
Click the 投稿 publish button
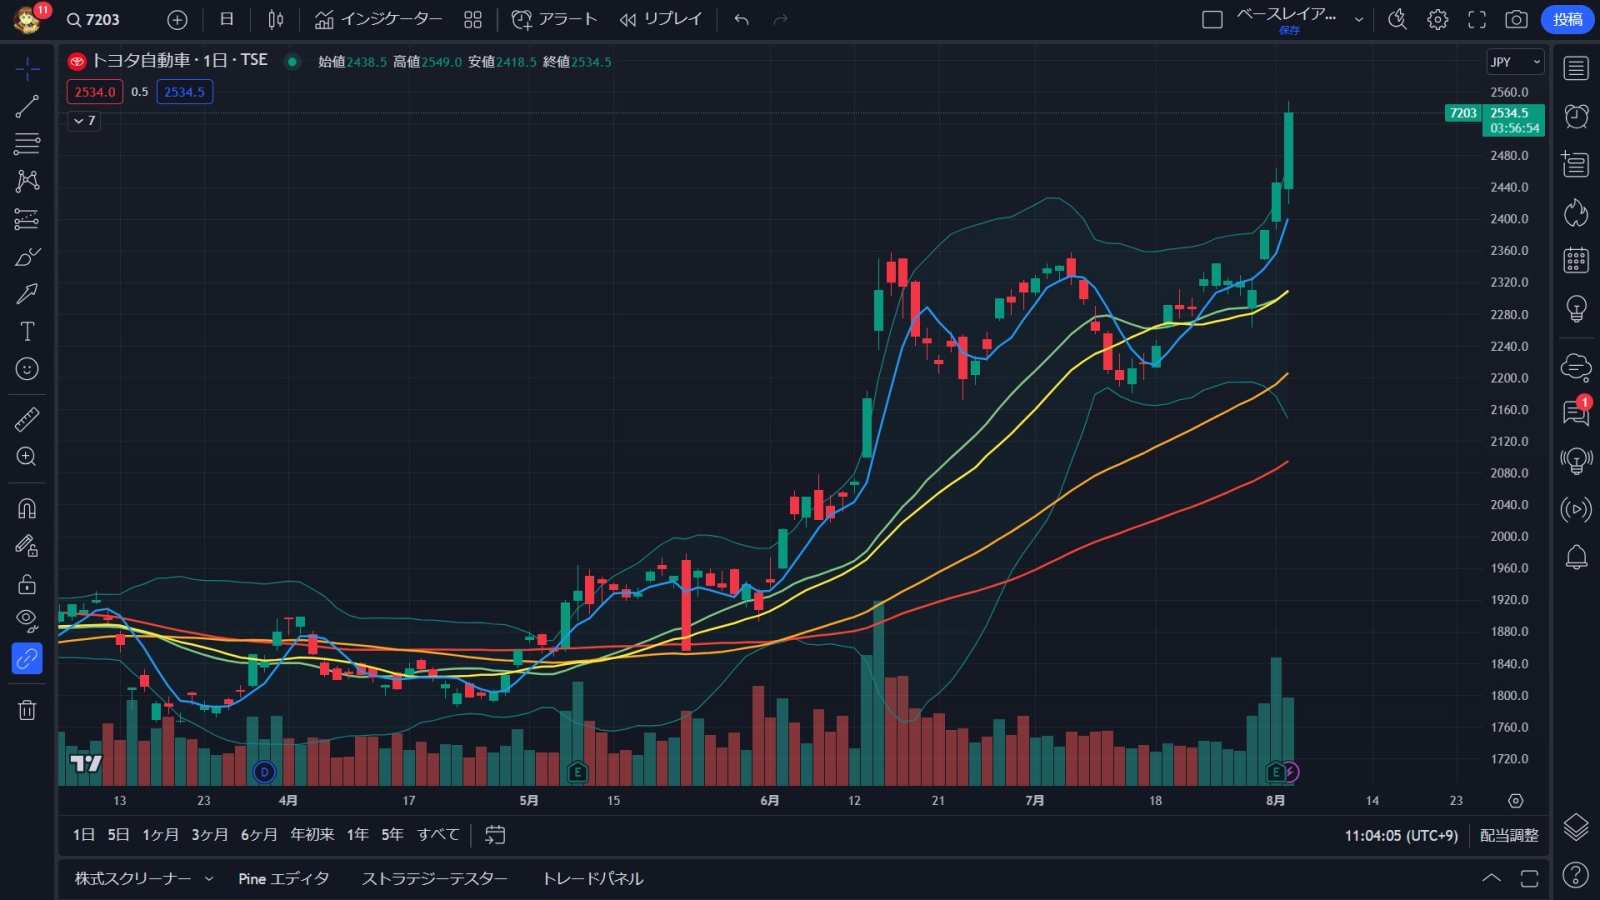point(1567,19)
